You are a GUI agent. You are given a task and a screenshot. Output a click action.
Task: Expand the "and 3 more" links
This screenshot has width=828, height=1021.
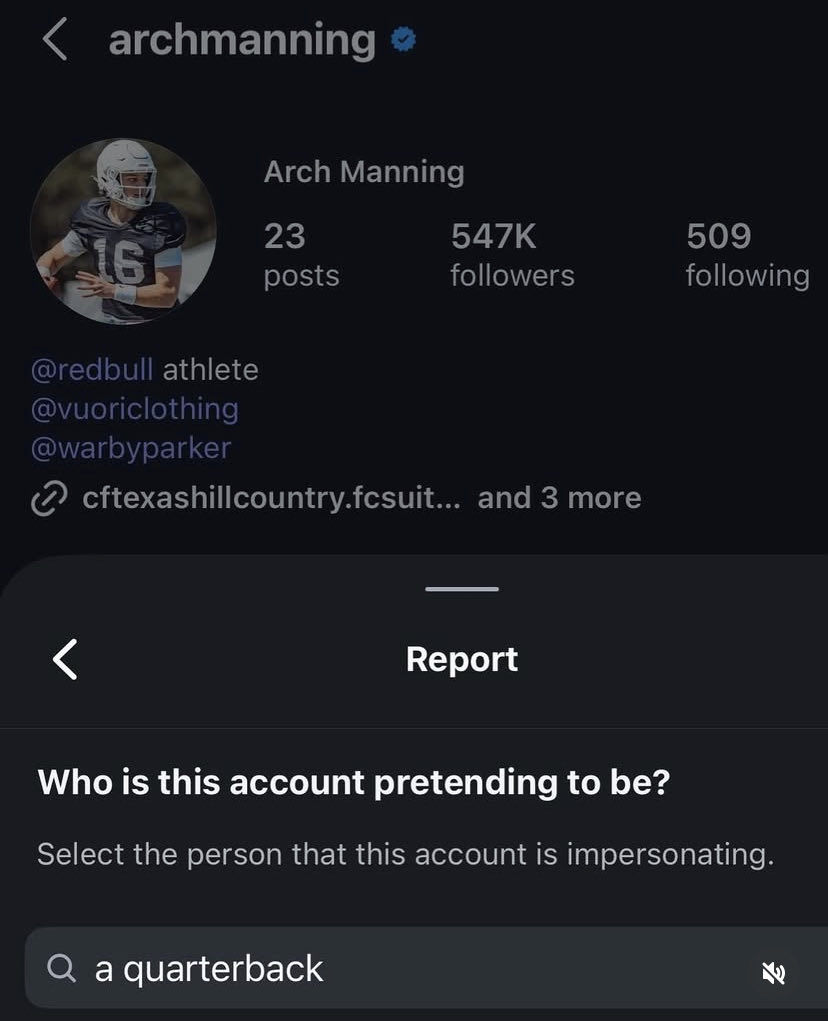point(559,498)
